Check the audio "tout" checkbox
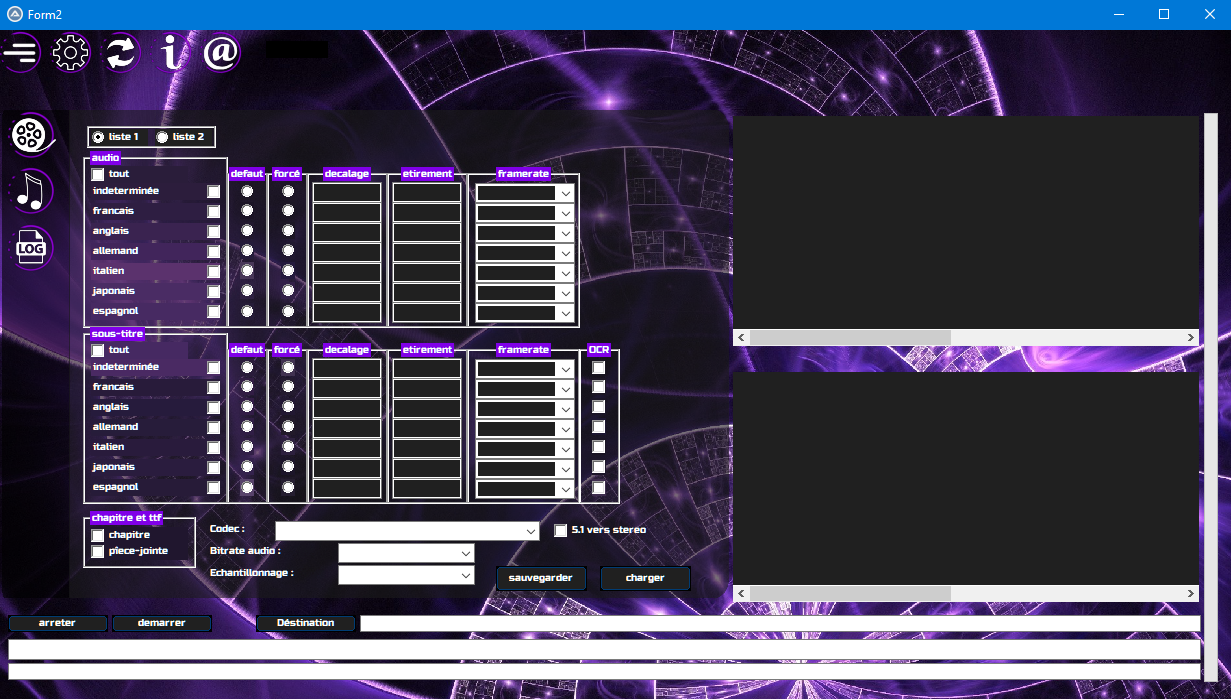The image size is (1231, 699). pos(98,174)
